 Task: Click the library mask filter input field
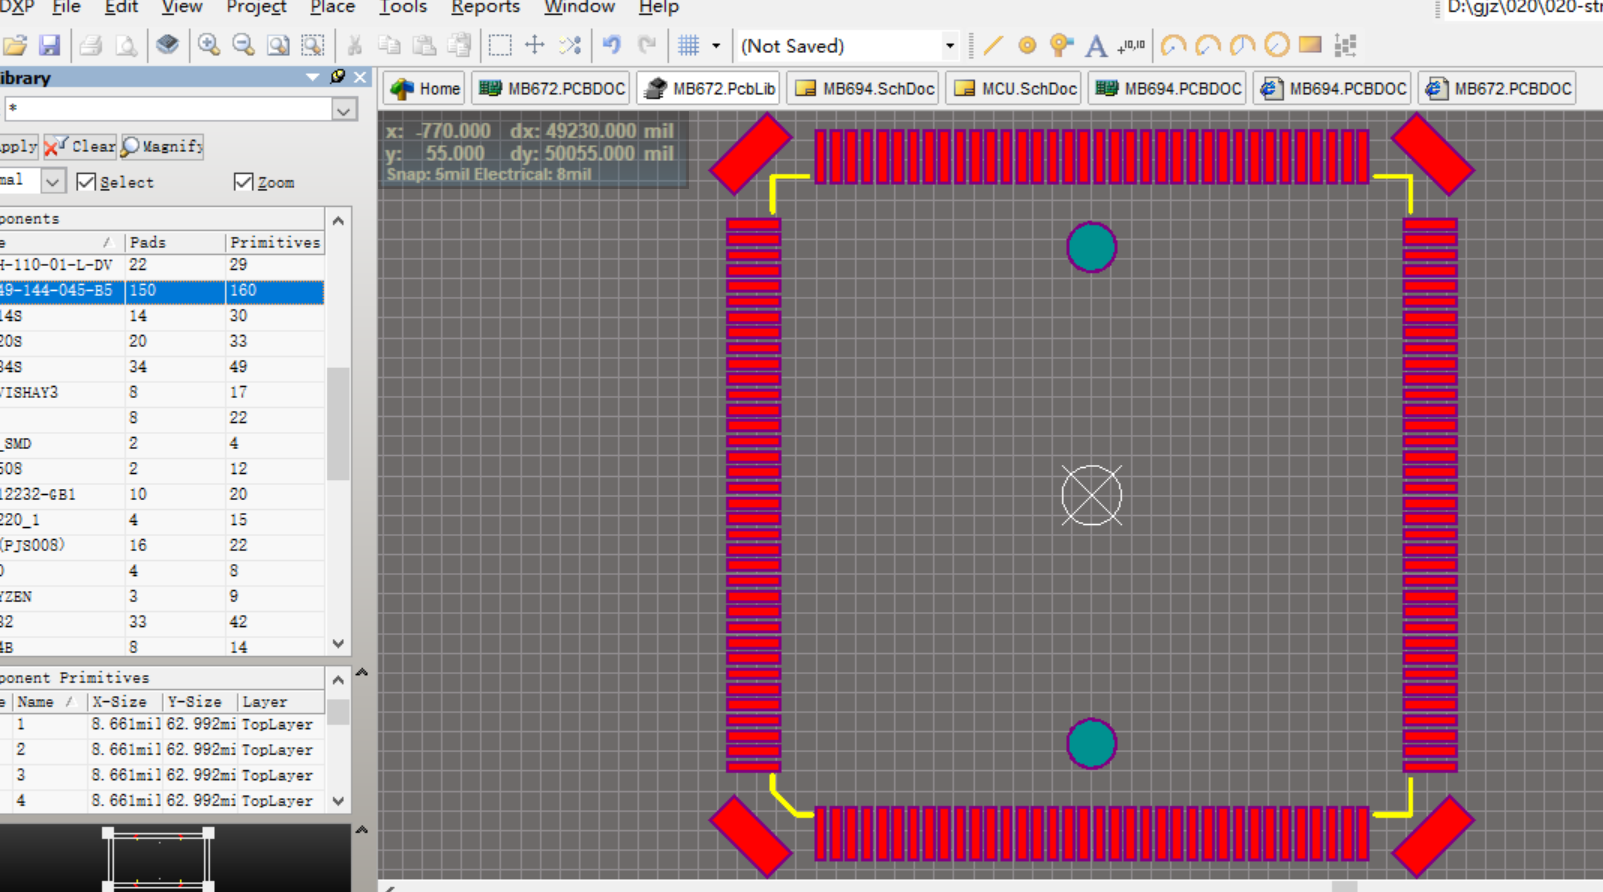168,109
